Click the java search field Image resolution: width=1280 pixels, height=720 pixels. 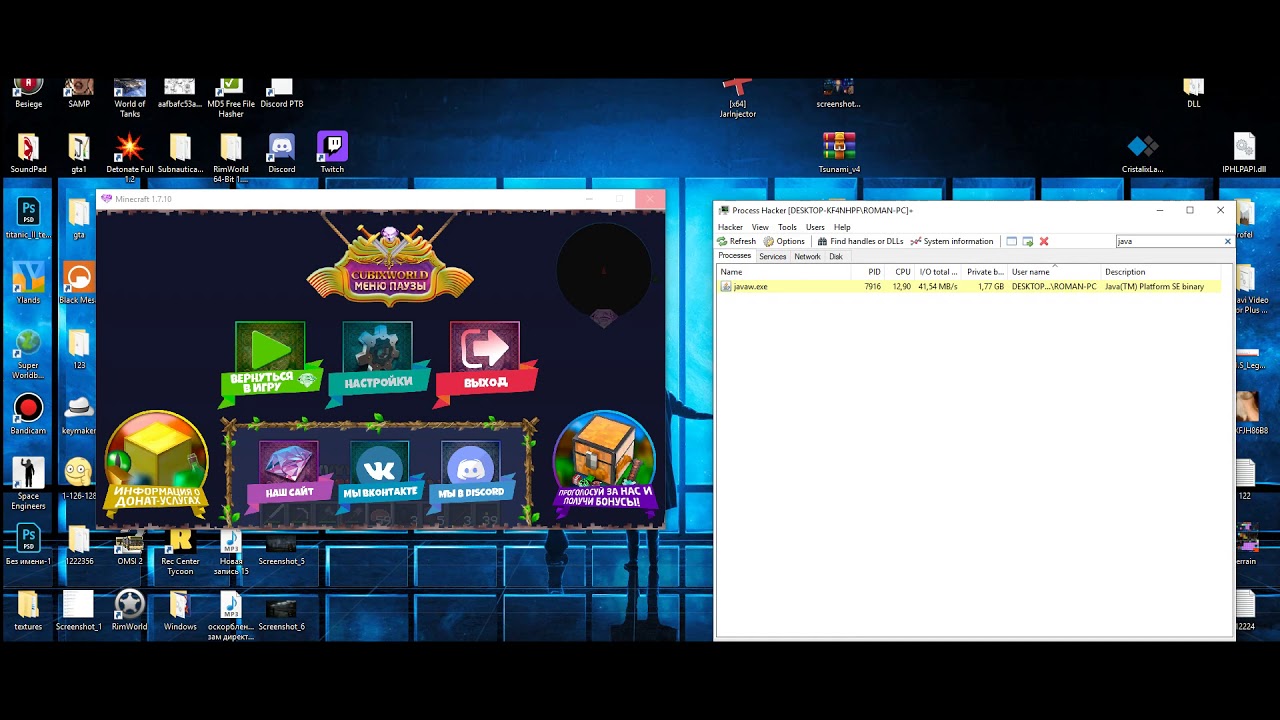click(x=1168, y=241)
